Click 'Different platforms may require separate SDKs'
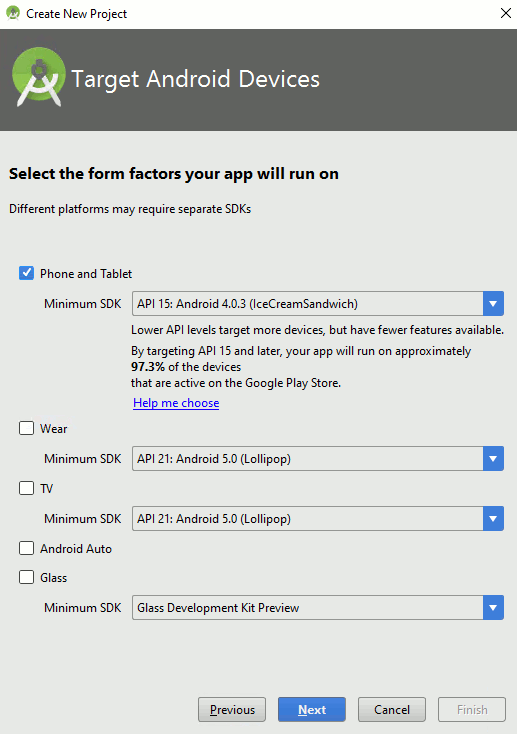 [130, 209]
